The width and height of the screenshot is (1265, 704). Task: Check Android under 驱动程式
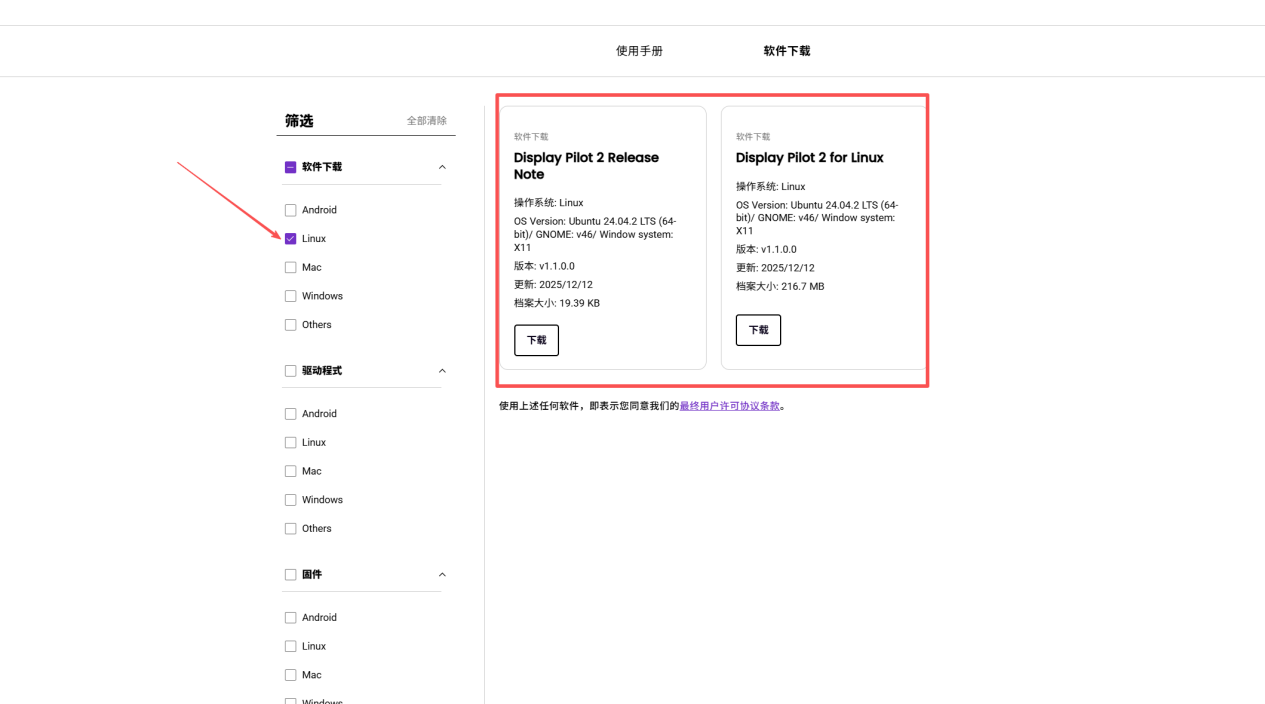pyautogui.click(x=291, y=414)
